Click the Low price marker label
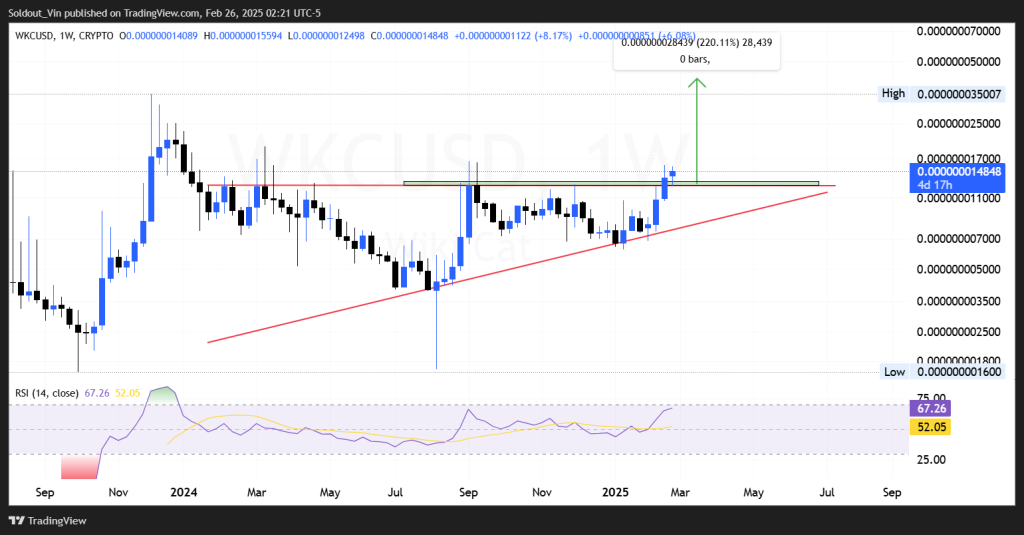Screen dimensions: 1024x535 click(x=894, y=371)
